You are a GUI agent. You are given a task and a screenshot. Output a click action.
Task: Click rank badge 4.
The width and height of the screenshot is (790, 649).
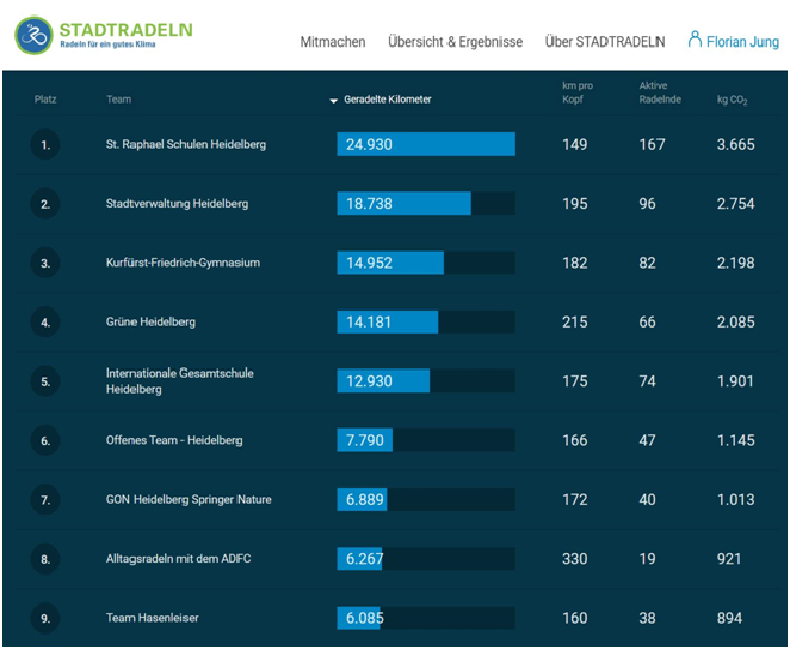point(45,322)
